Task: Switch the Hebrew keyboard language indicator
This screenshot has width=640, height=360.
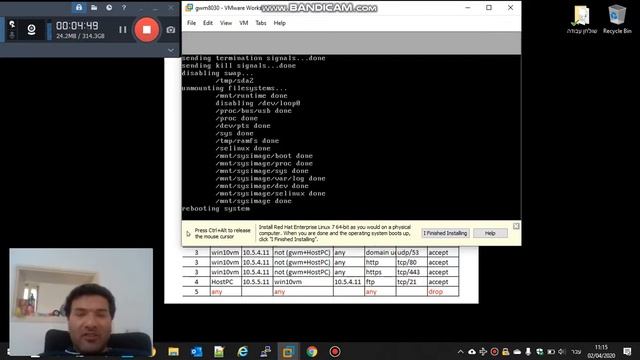Action: [x=576, y=351]
